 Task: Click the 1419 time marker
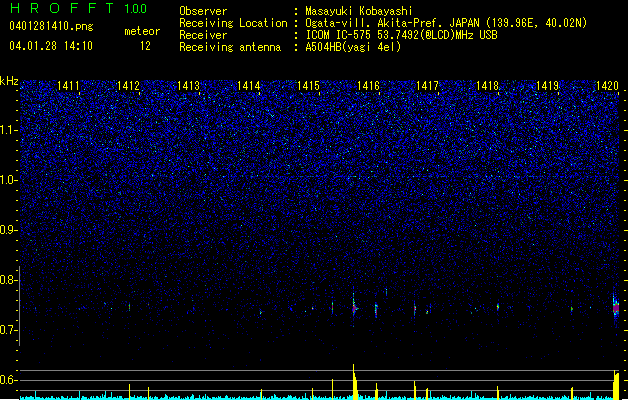pyautogui.click(x=547, y=86)
